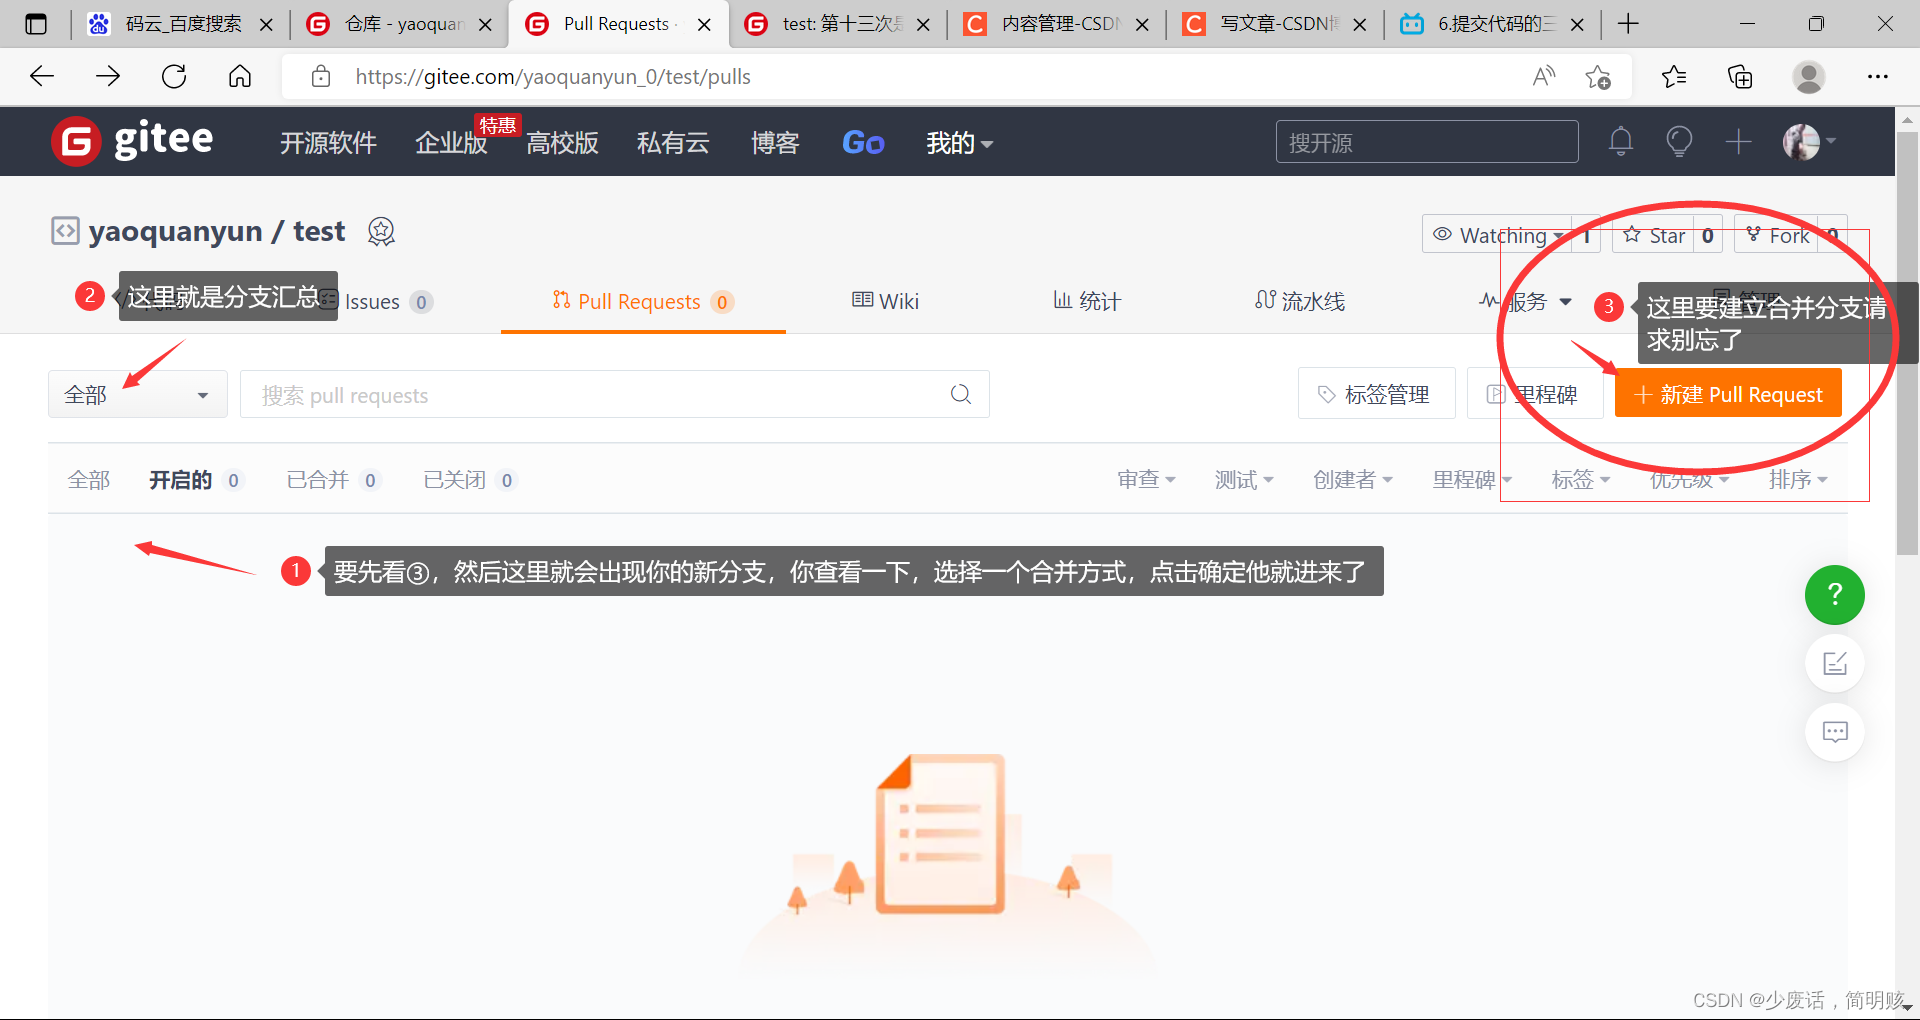View site information lock icon

click(321, 76)
